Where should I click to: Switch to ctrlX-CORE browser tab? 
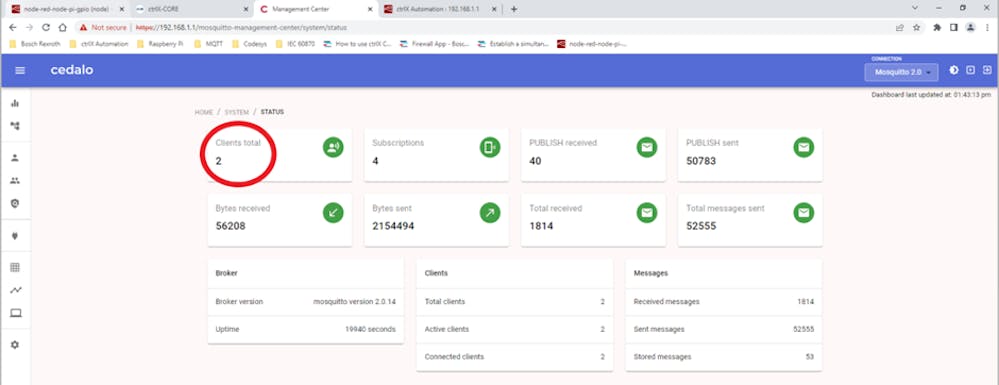(x=192, y=10)
